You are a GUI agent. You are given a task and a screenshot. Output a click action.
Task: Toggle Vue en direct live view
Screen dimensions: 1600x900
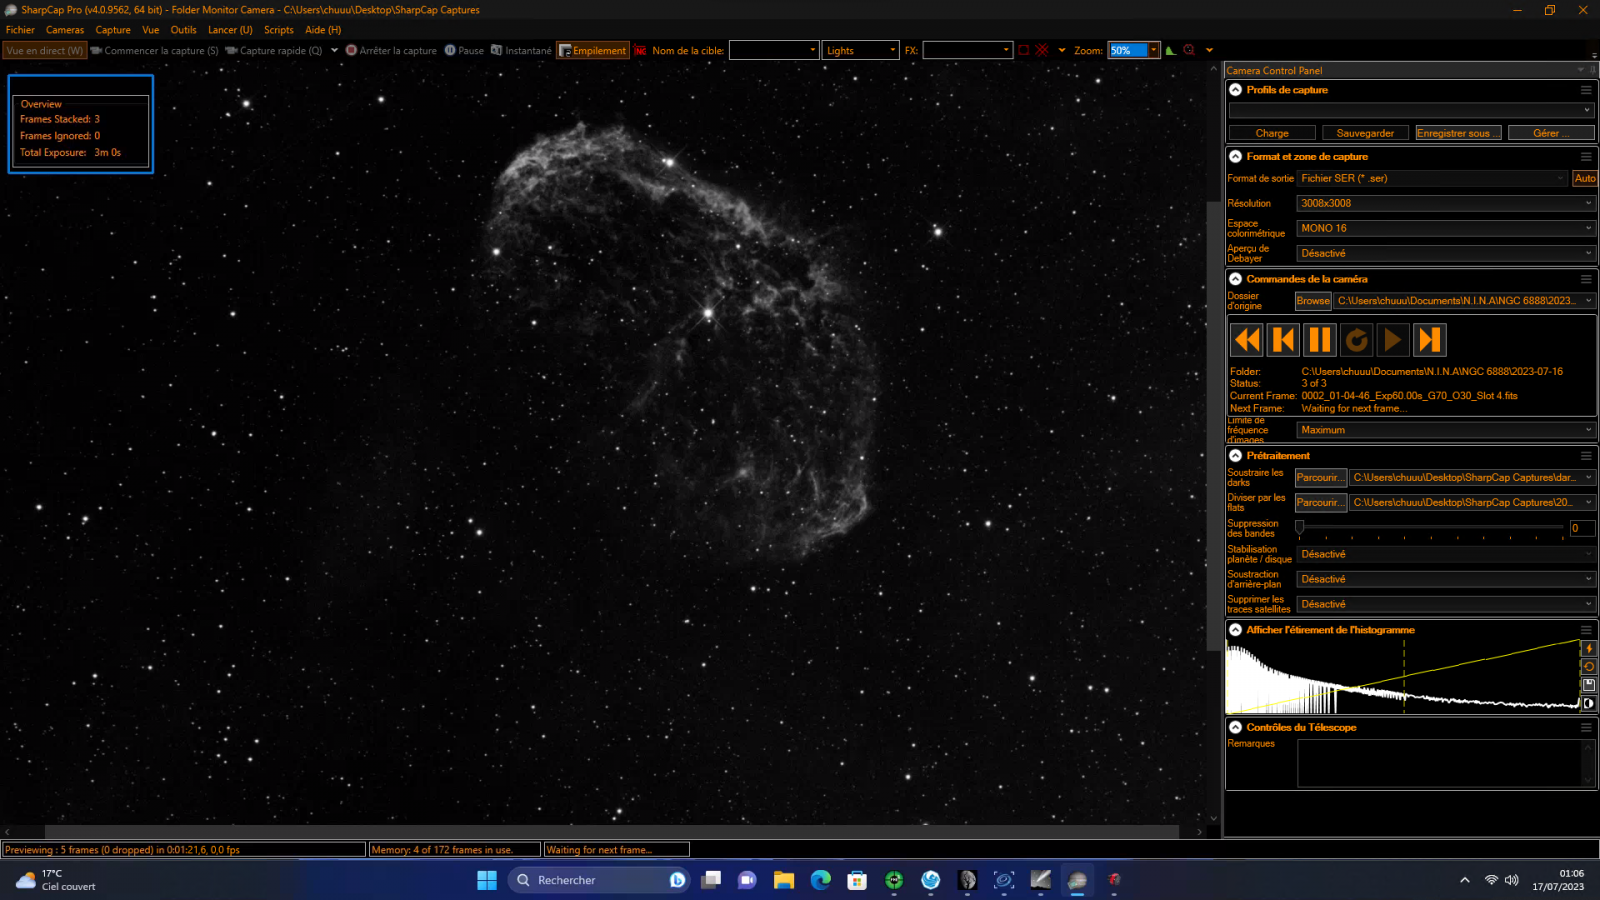[44, 51]
